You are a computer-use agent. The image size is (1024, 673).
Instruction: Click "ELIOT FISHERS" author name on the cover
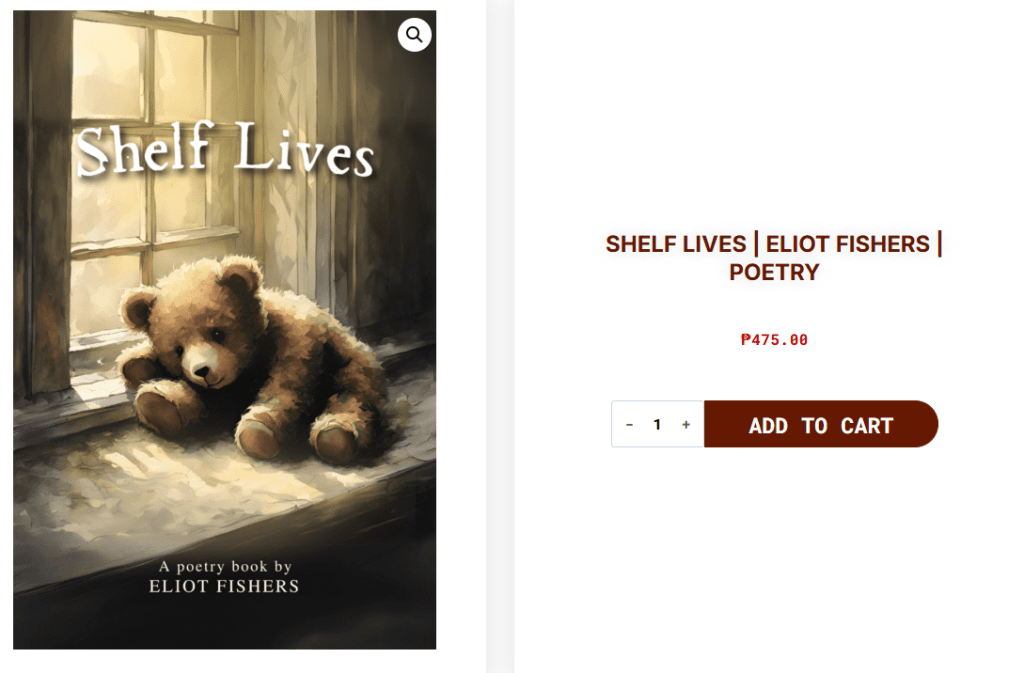click(224, 586)
